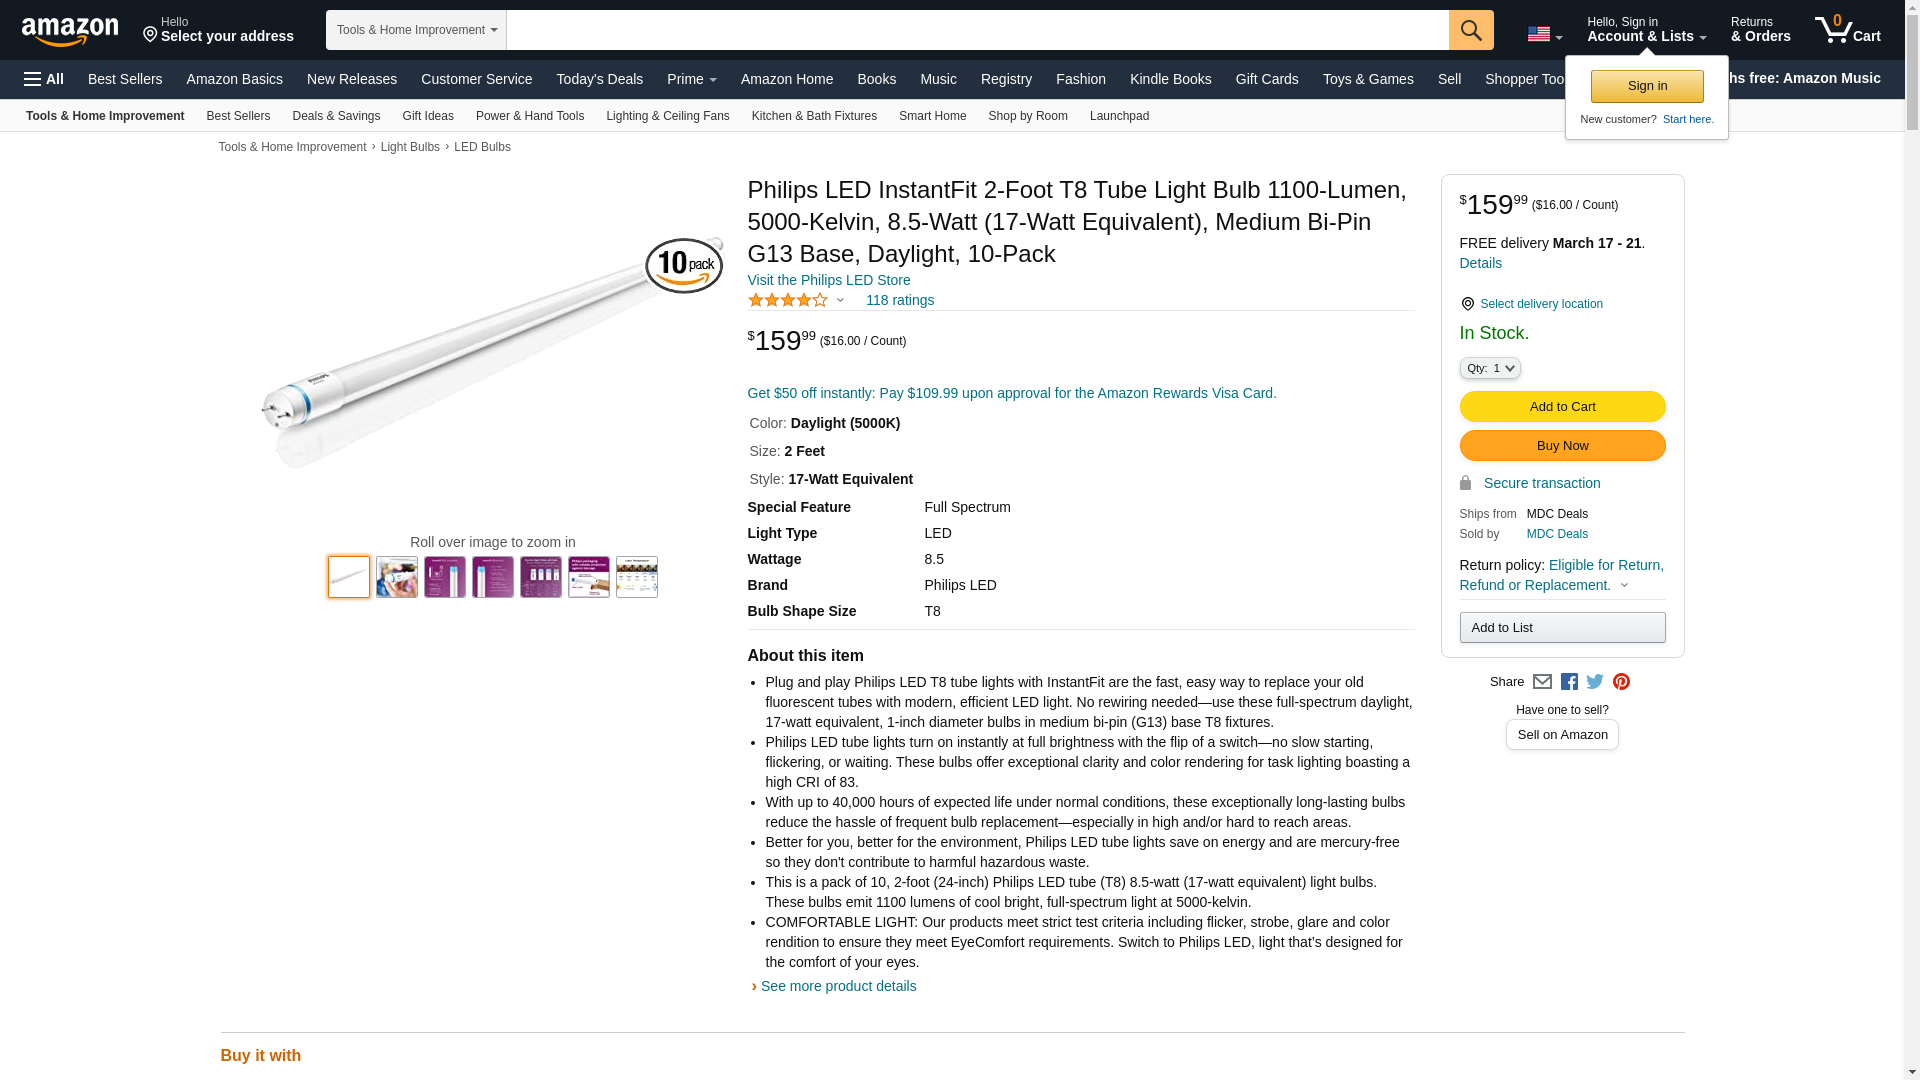The width and height of the screenshot is (1920, 1080).
Task: Share via email icon
Action: [1542, 682]
